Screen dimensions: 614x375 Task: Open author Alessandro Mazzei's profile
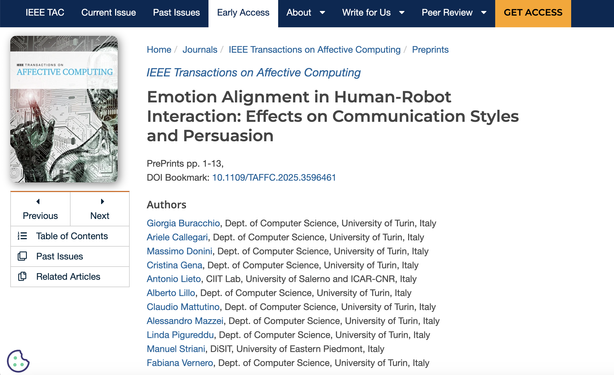pos(185,321)
